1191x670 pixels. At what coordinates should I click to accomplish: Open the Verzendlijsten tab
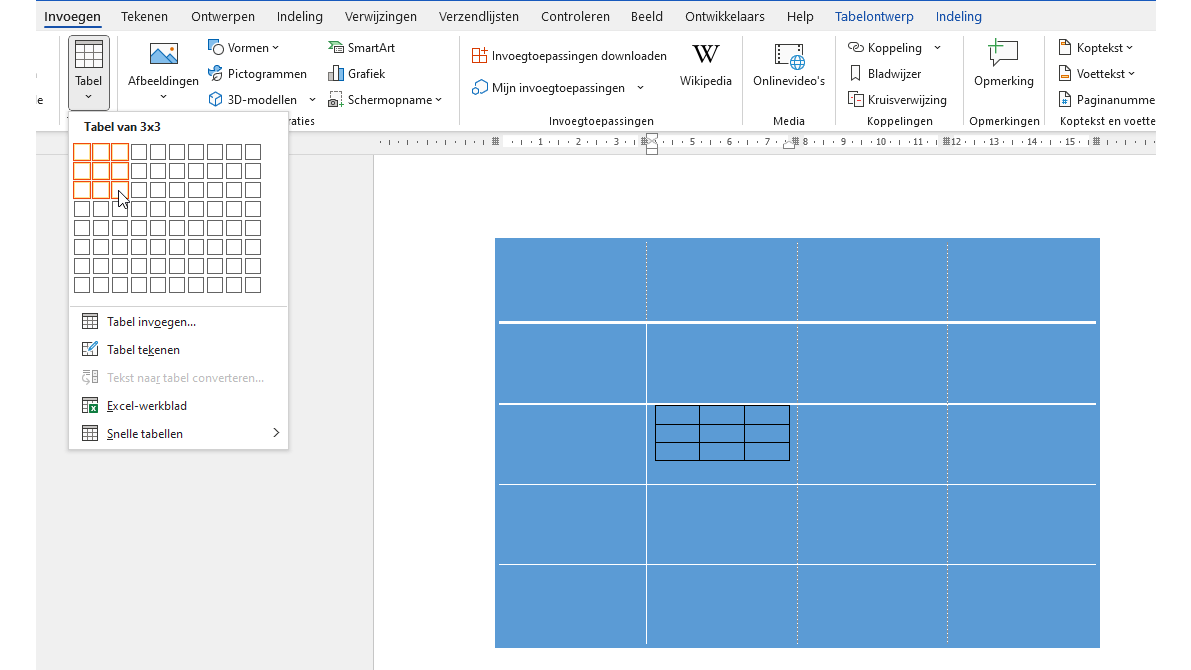479,16
